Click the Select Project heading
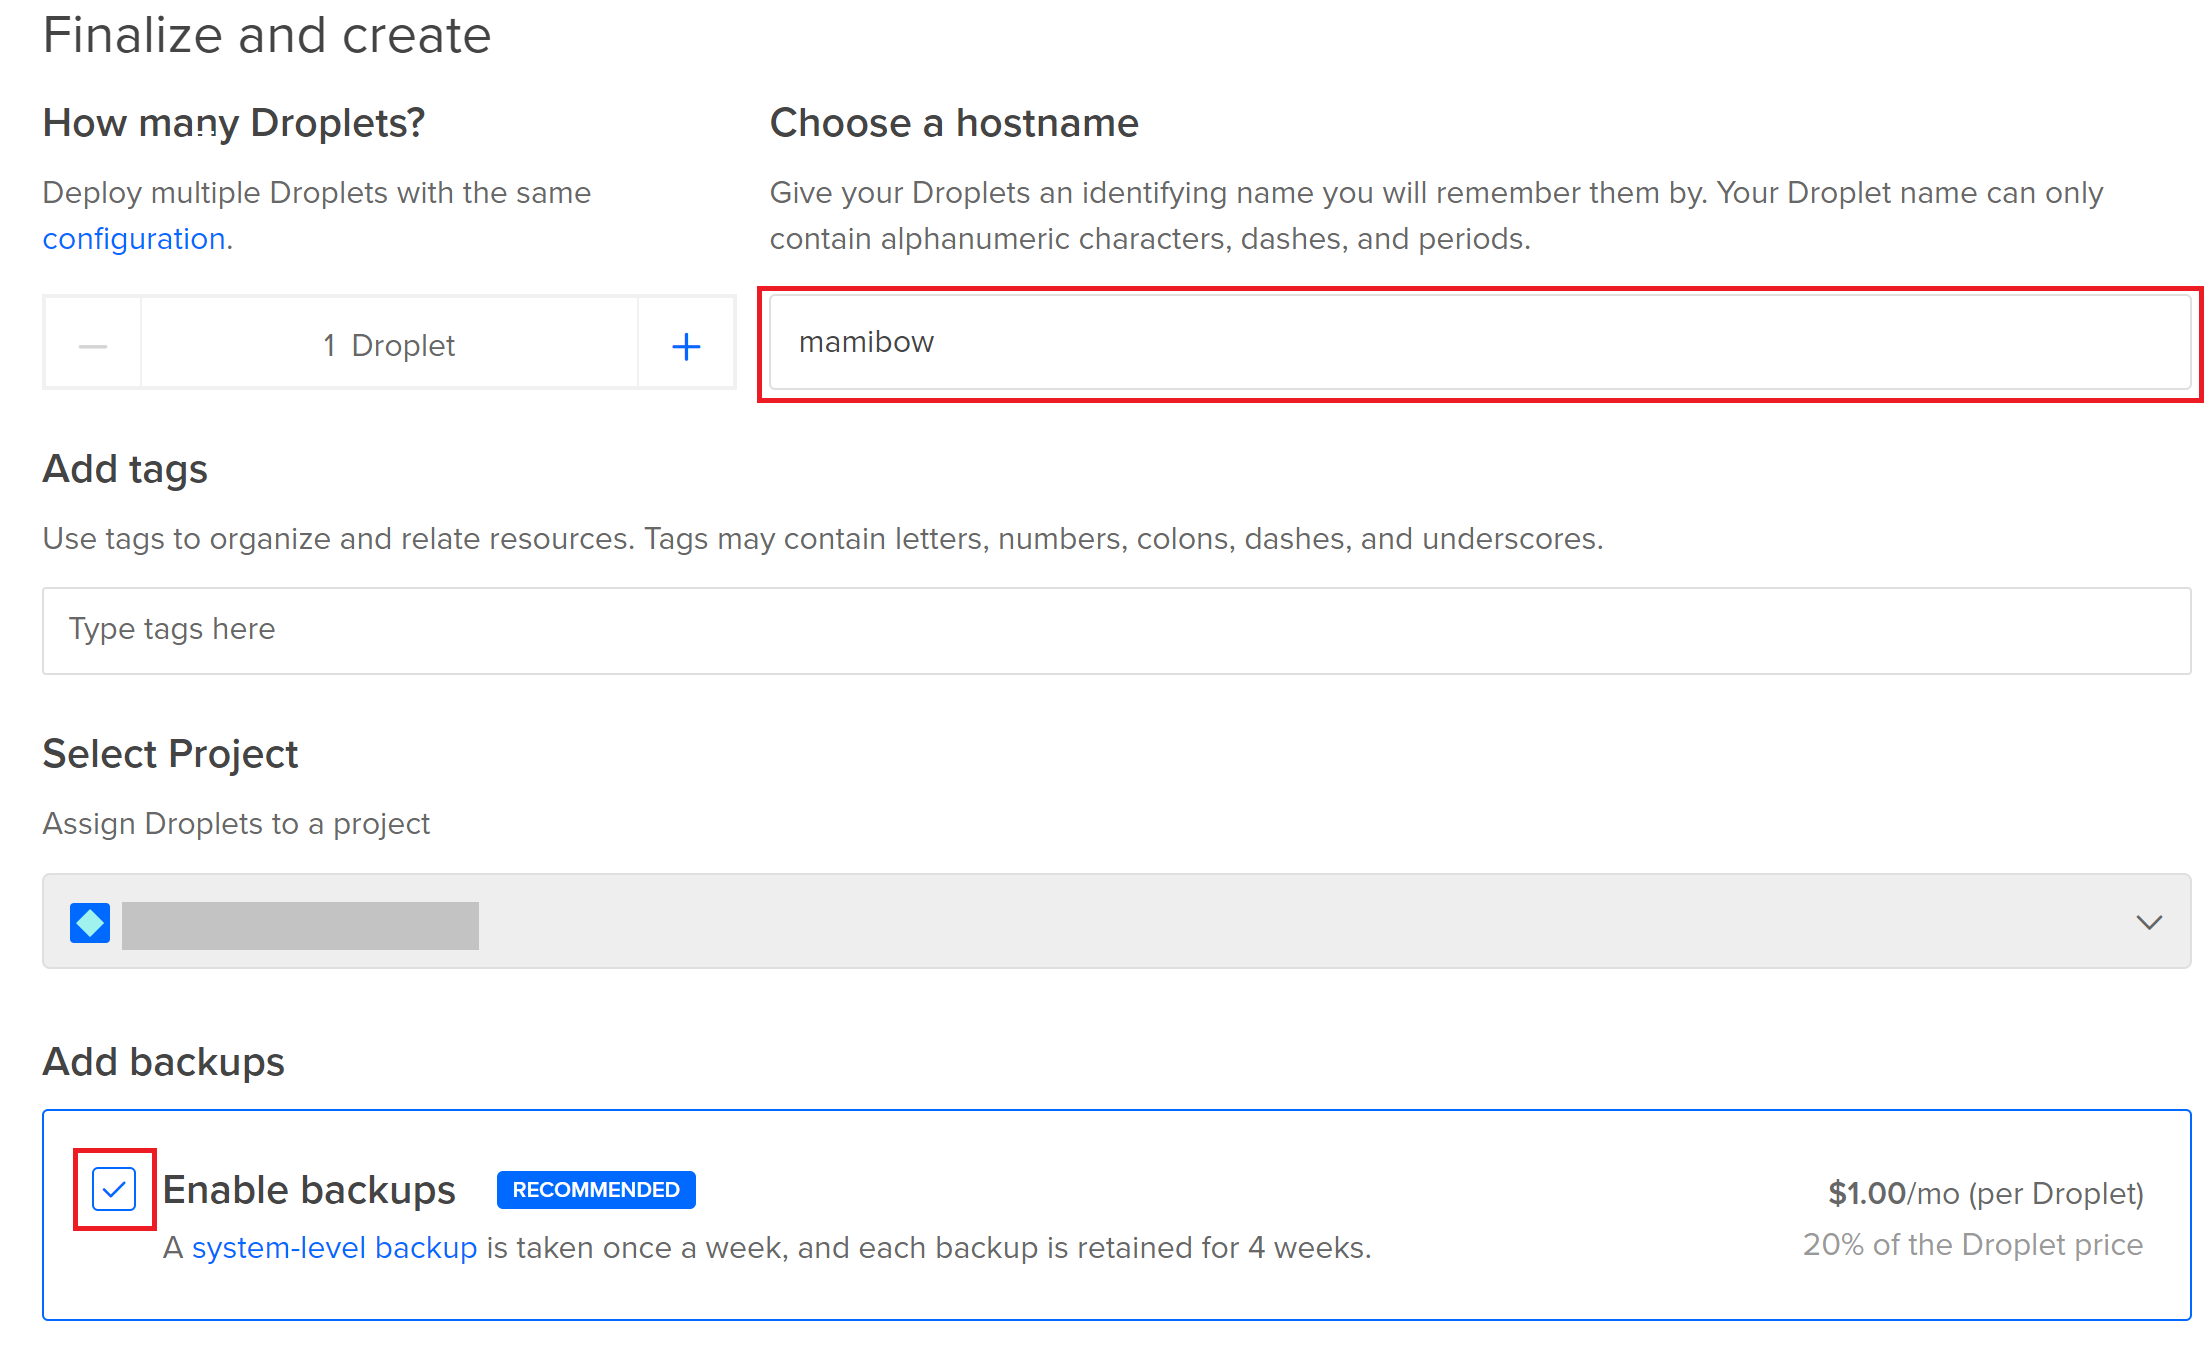 170,754
